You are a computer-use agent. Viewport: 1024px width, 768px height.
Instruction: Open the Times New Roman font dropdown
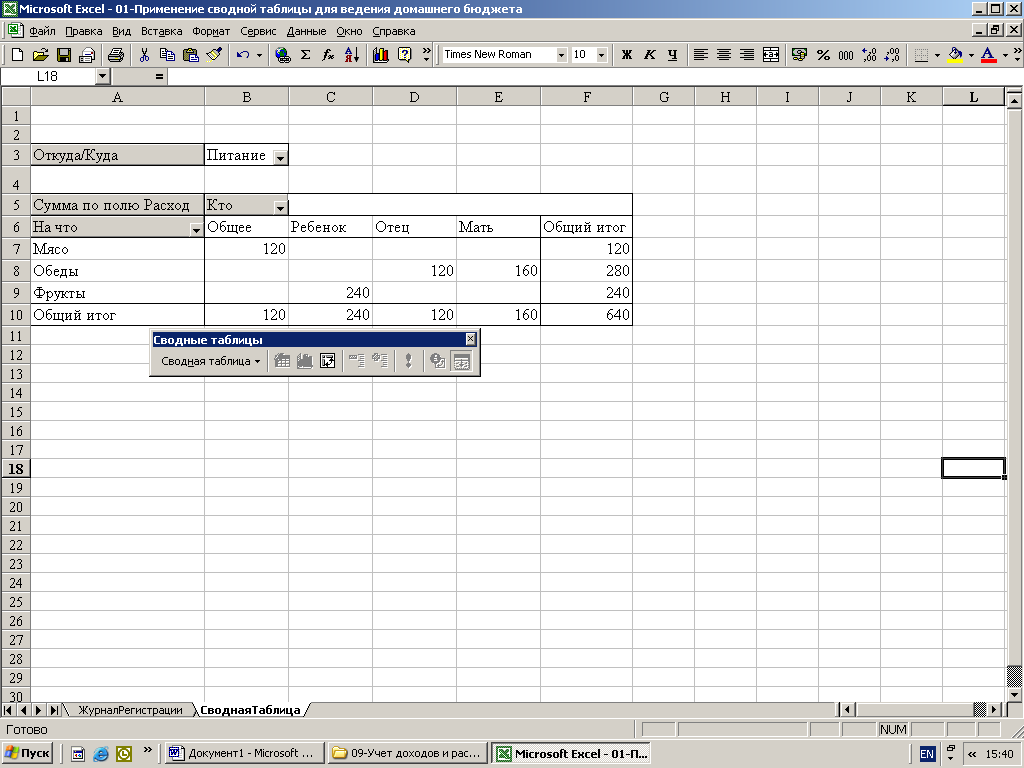[561, 55]
